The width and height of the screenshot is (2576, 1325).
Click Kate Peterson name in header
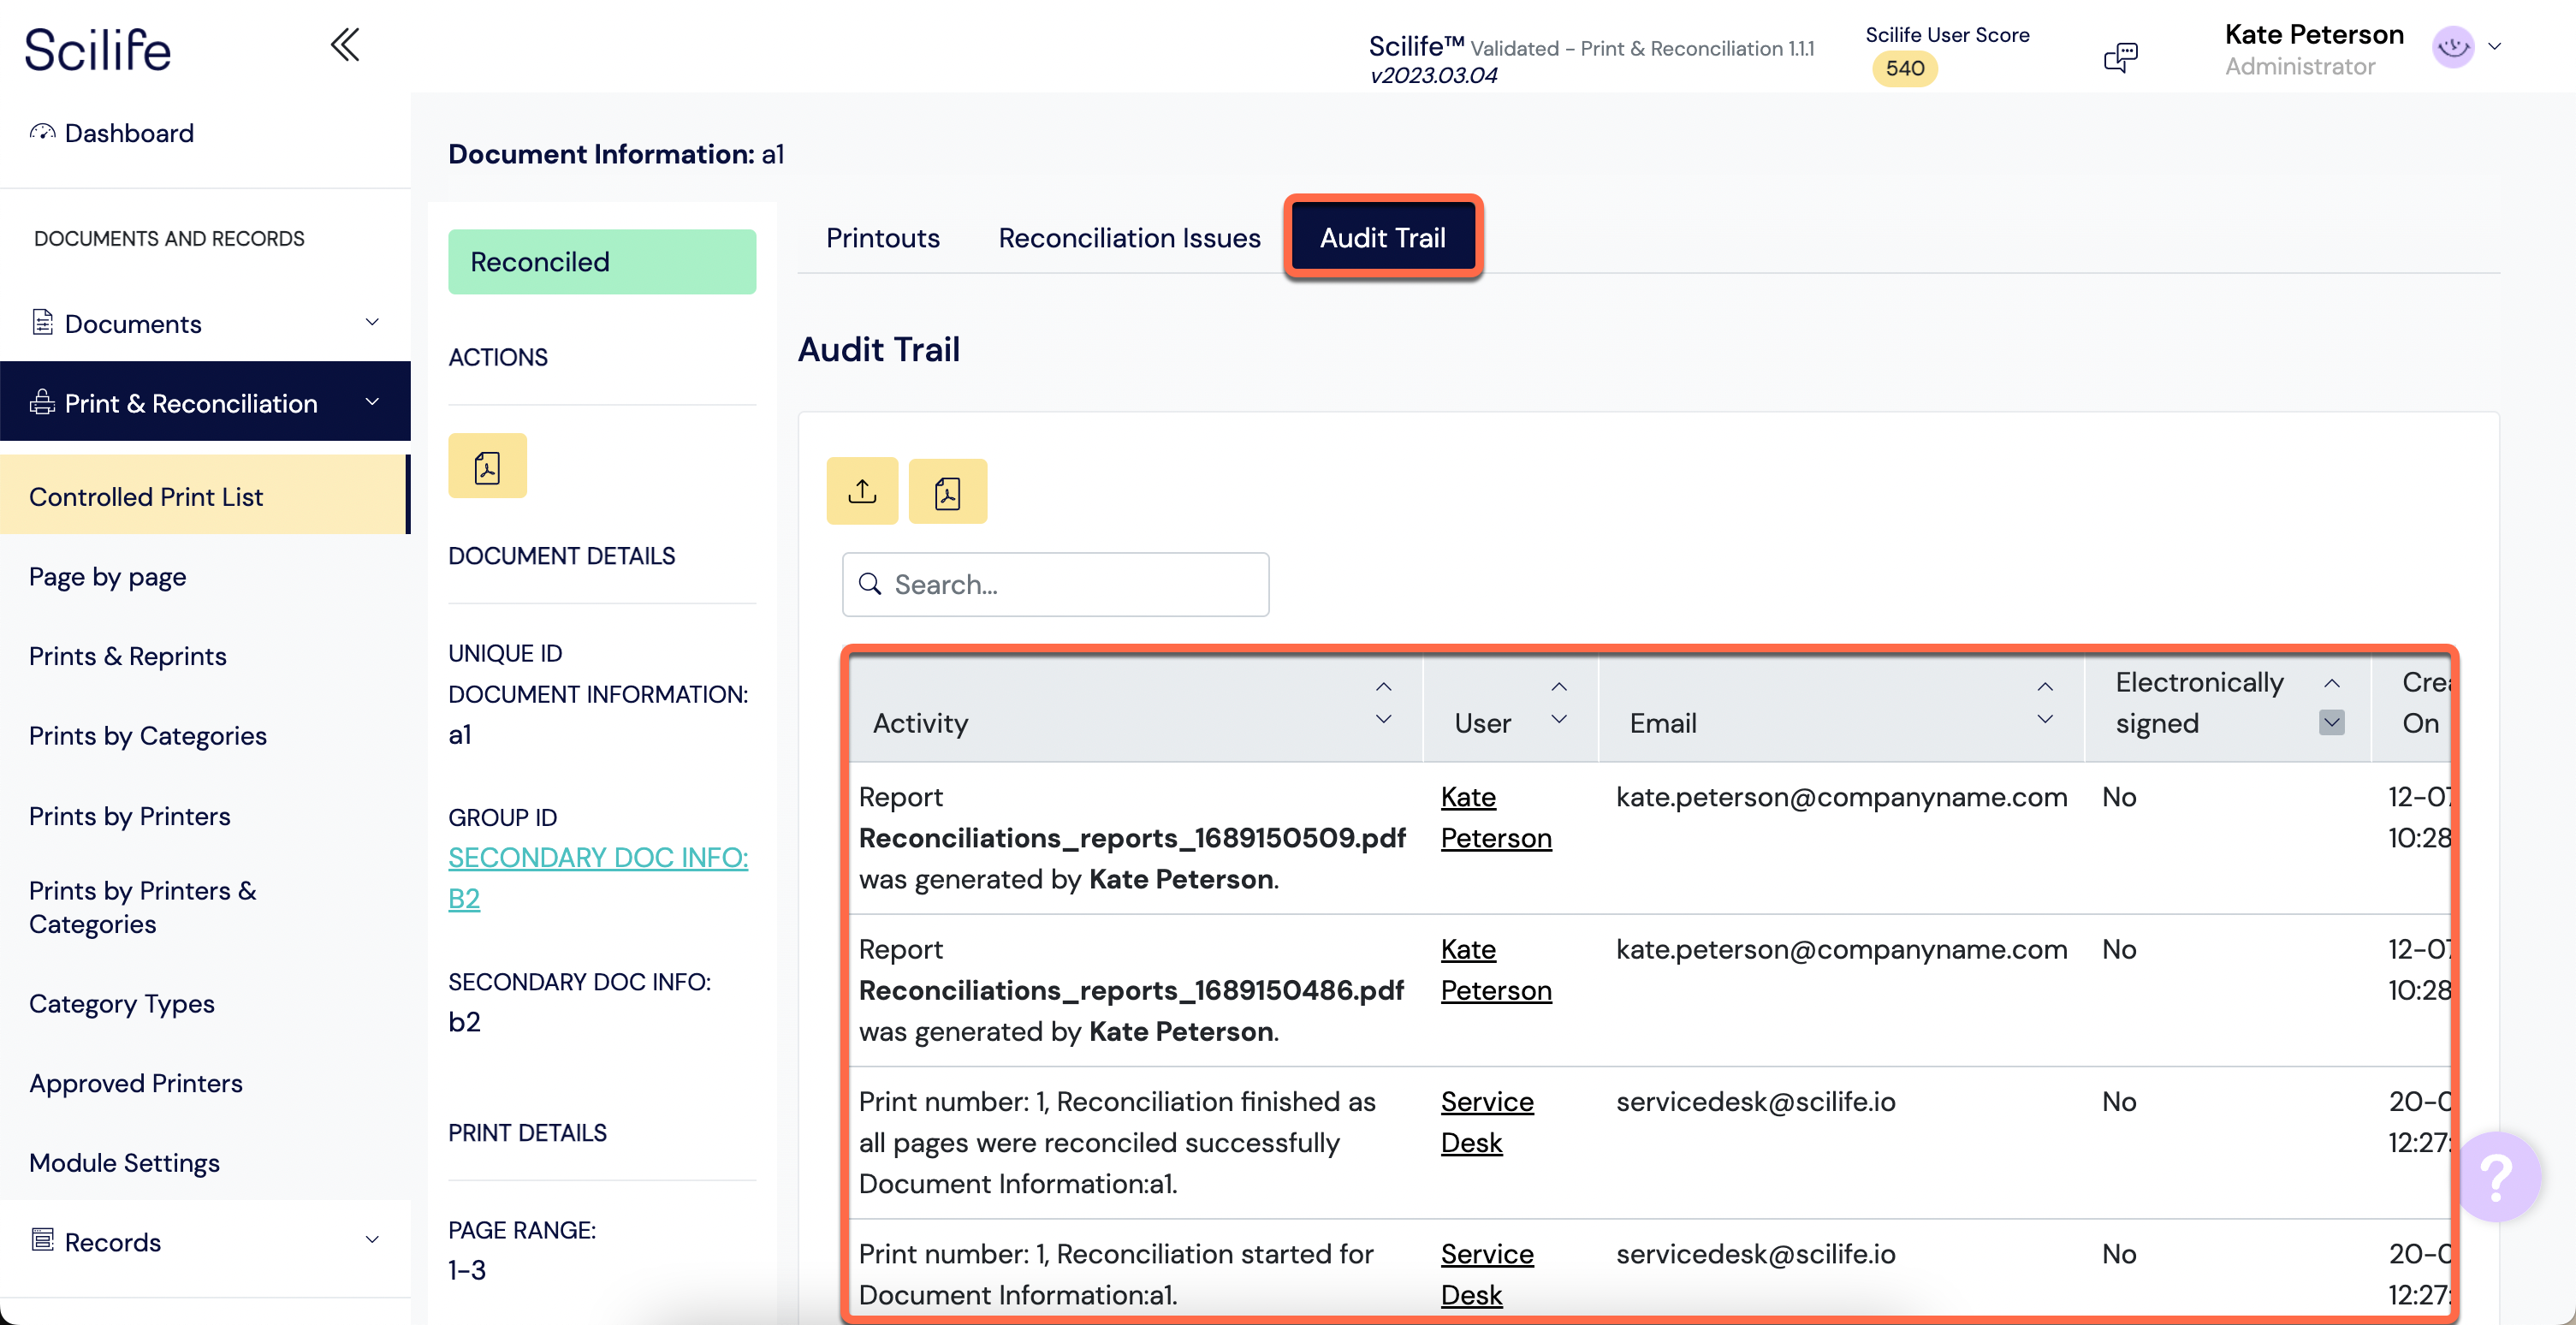click(2313, 34)
